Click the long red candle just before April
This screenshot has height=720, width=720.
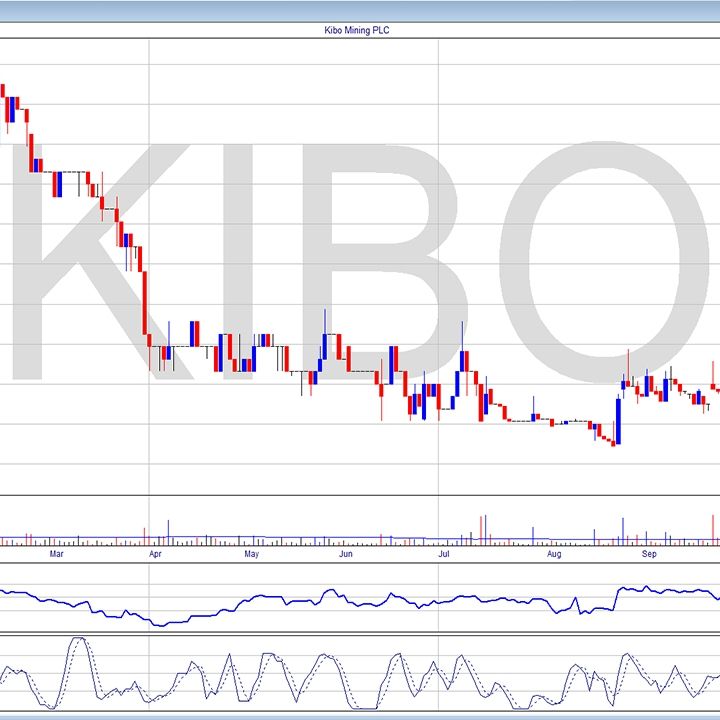click(x=146, y=303)
